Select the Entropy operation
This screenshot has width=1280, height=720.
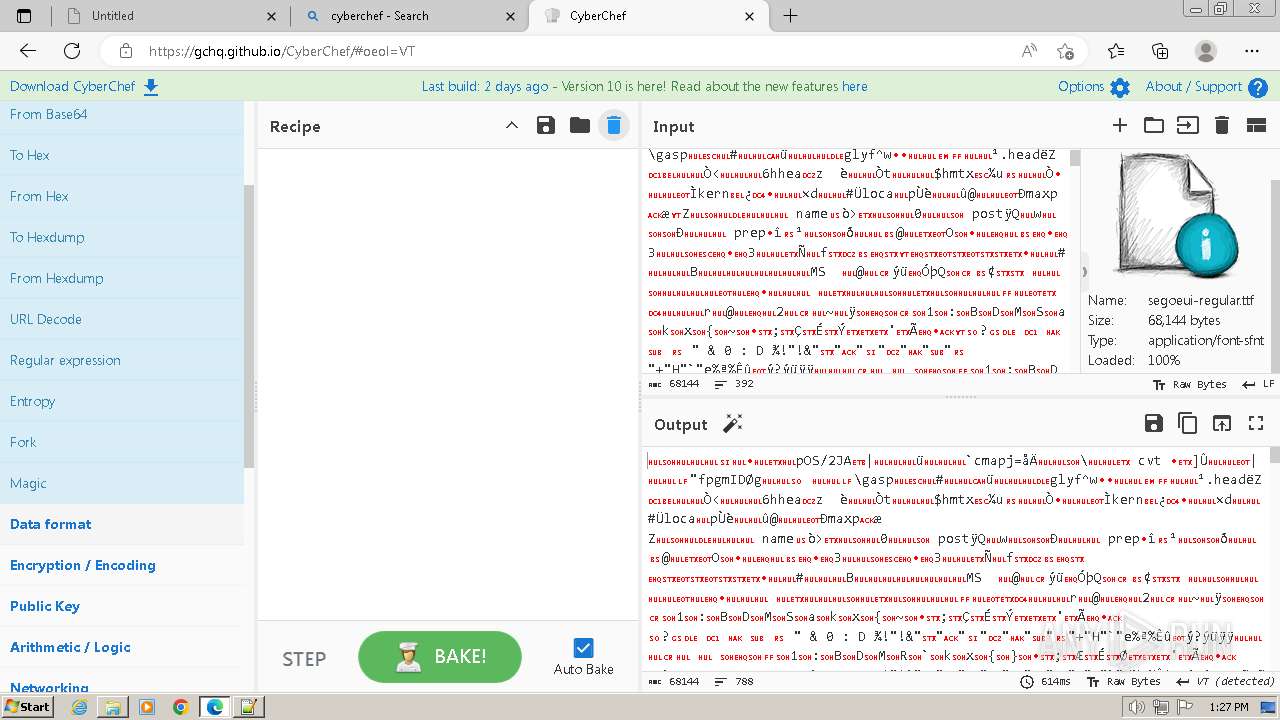click(122, 401)
